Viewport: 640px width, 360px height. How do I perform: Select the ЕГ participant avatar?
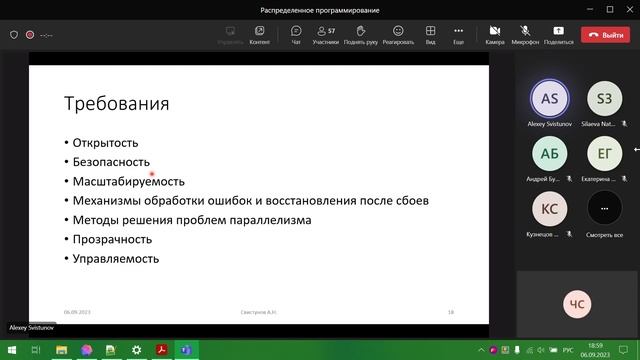[x=604, y=153]
